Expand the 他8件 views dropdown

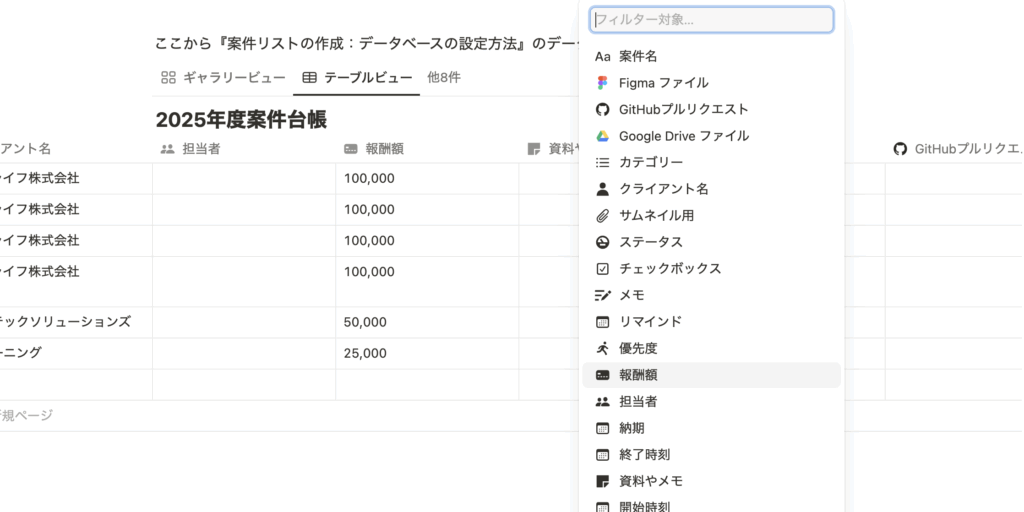[443, 77]
